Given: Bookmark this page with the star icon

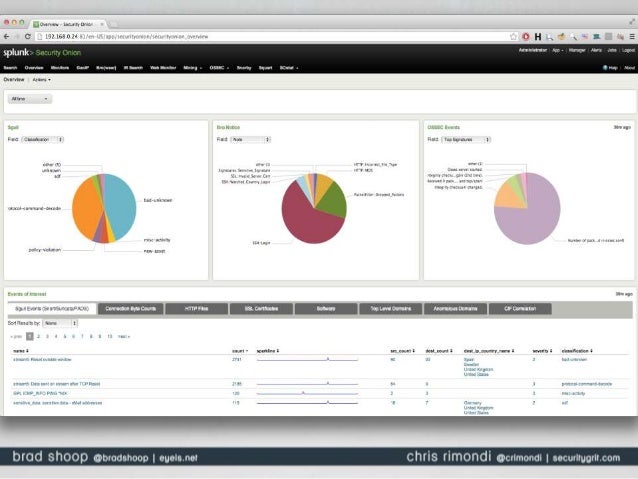Looking at the screenshot, I should 513,37.
